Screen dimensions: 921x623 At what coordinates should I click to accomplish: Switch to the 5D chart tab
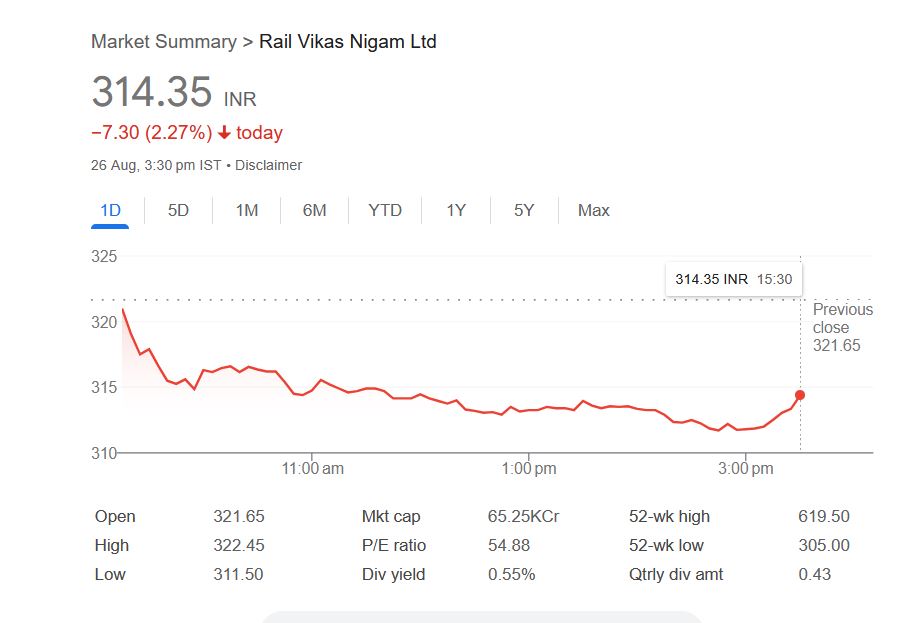[x=178, y=210]
